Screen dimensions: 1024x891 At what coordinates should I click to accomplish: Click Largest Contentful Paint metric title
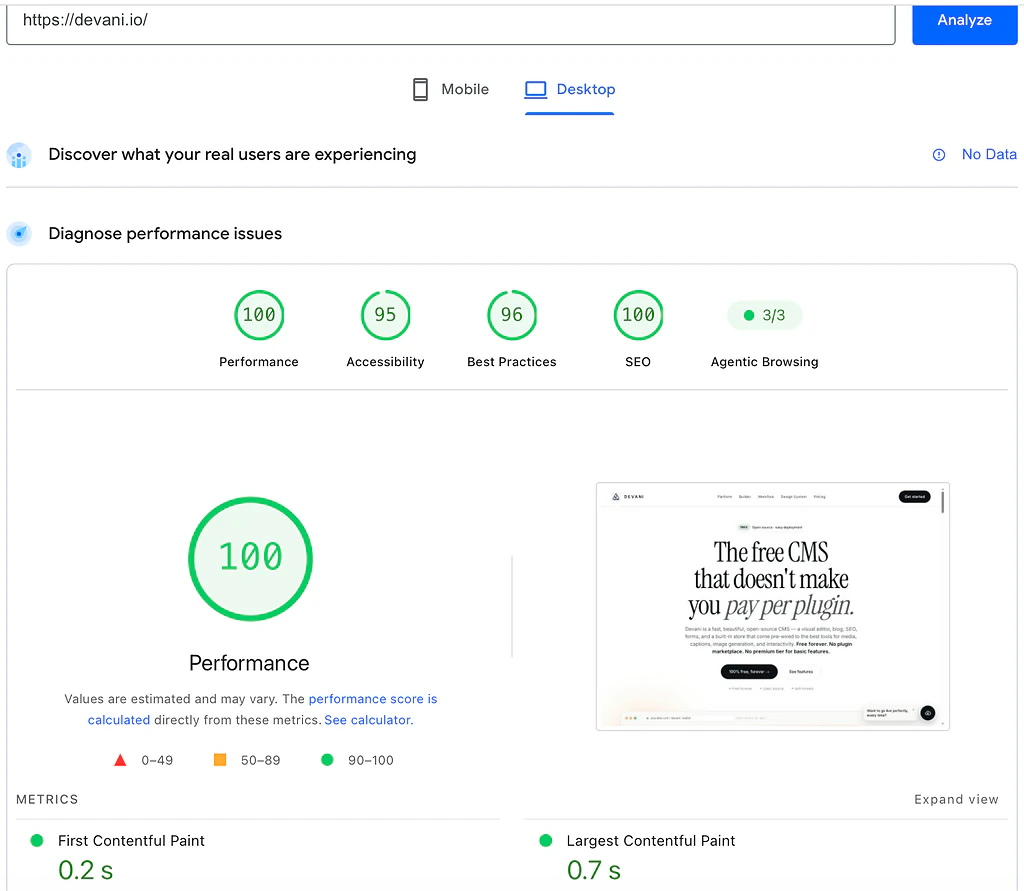tap(651, 841)
